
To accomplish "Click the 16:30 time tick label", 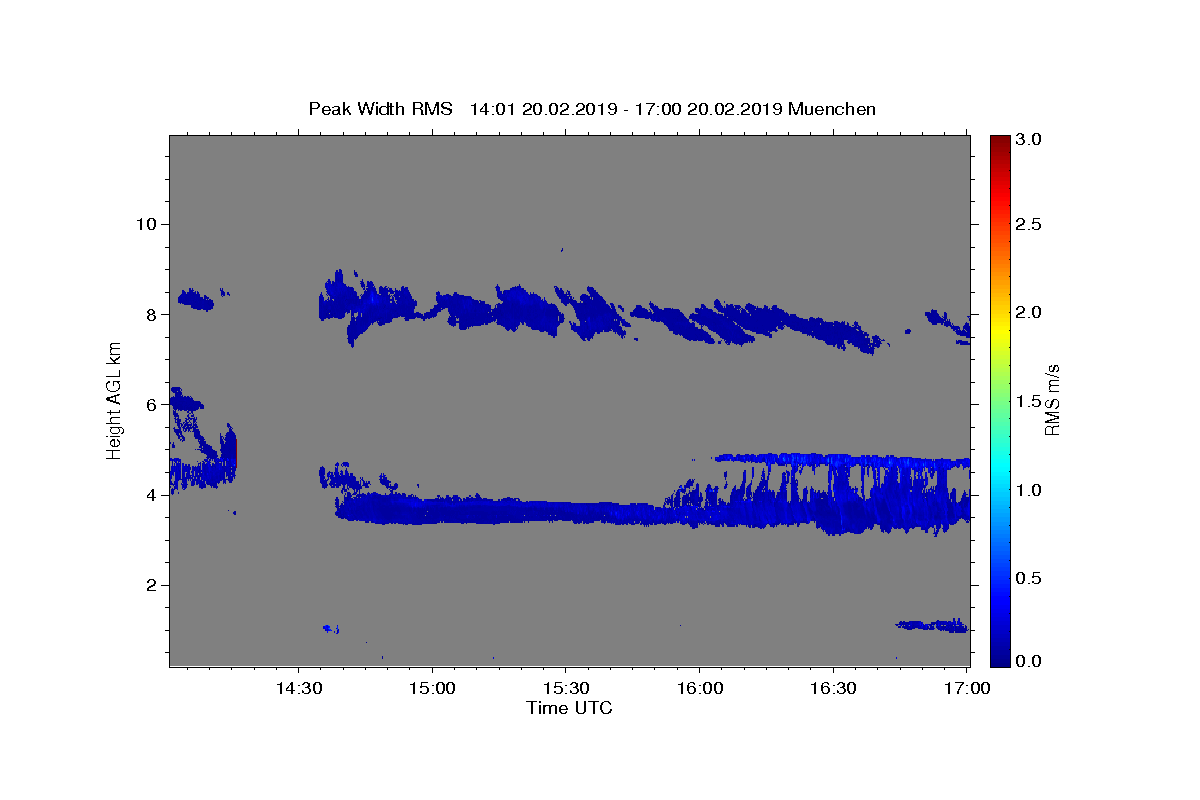I will click(833, 689).
